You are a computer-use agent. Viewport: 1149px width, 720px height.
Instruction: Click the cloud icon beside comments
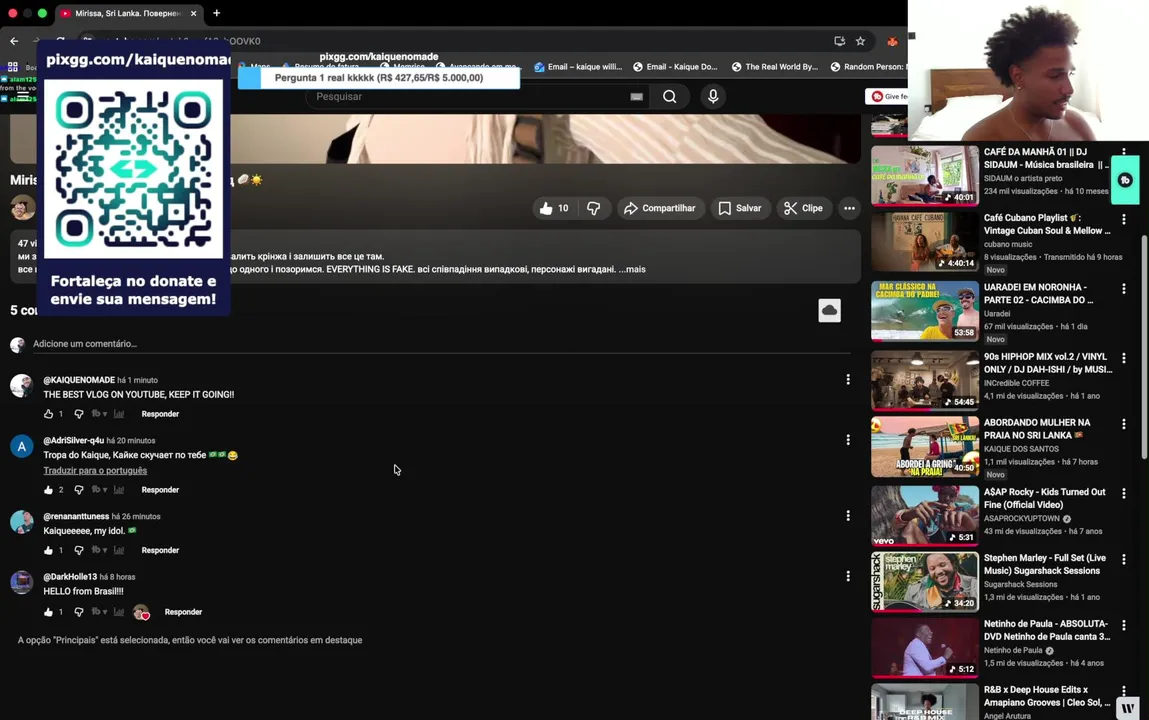point(830,311)
